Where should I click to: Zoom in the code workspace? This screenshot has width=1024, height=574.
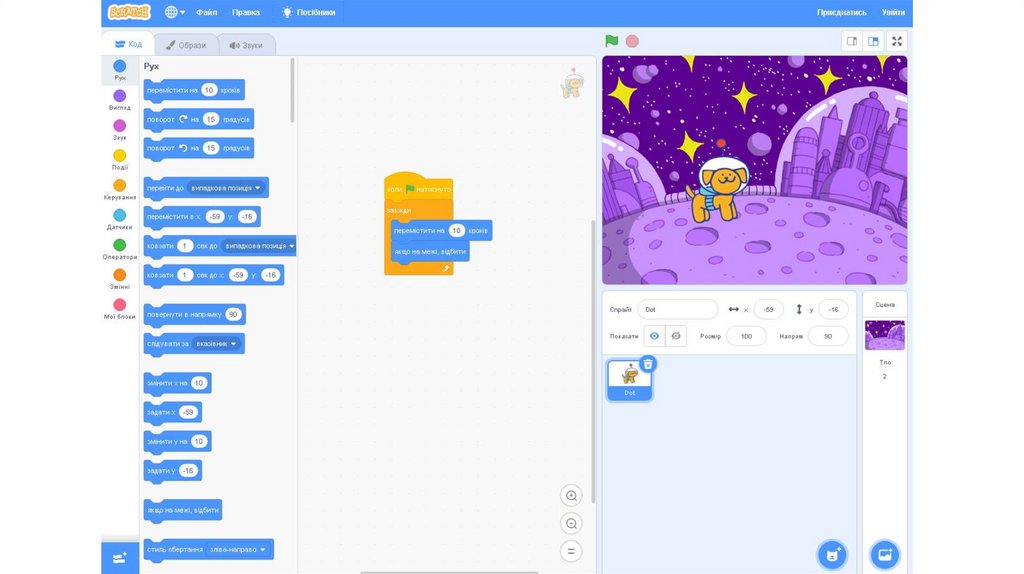pos(571,496)
